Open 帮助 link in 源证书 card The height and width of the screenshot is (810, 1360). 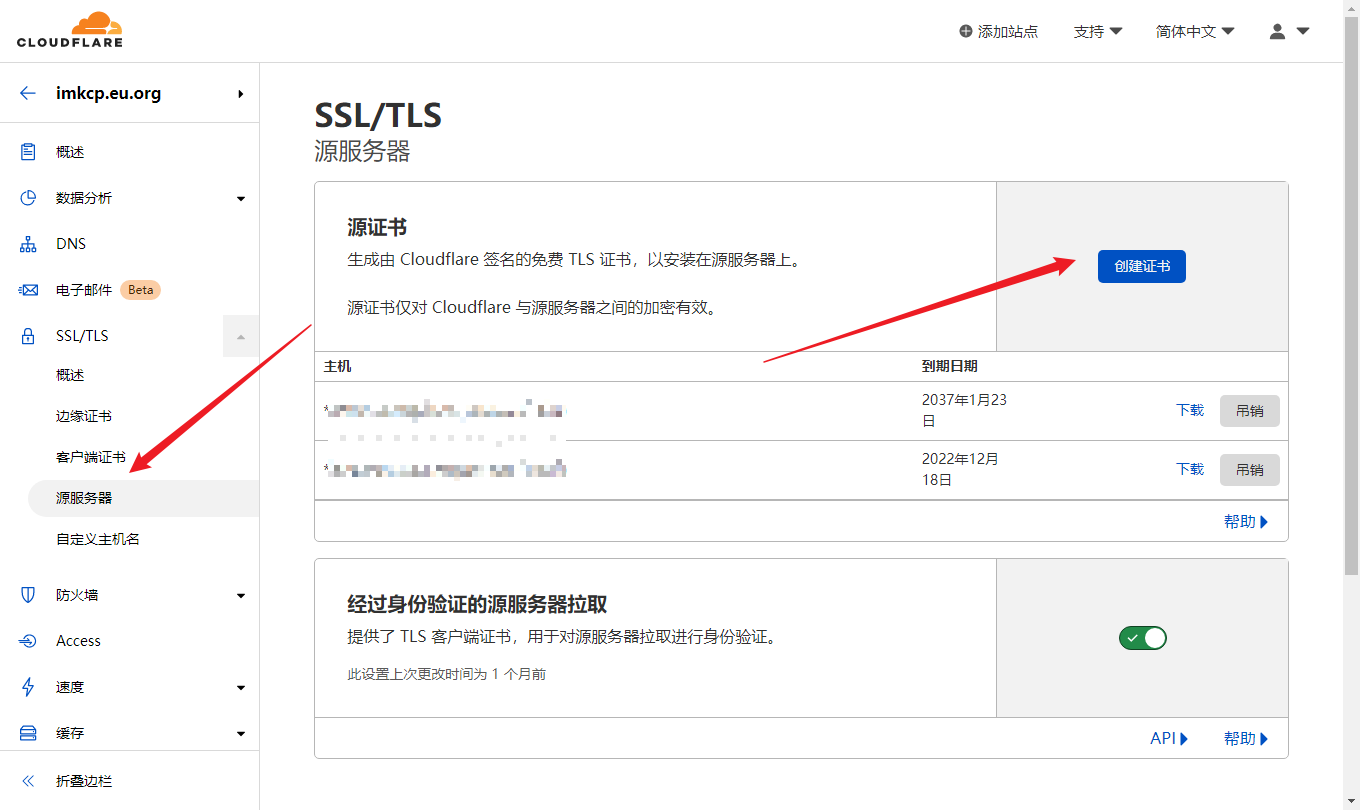click(1246, 521)
